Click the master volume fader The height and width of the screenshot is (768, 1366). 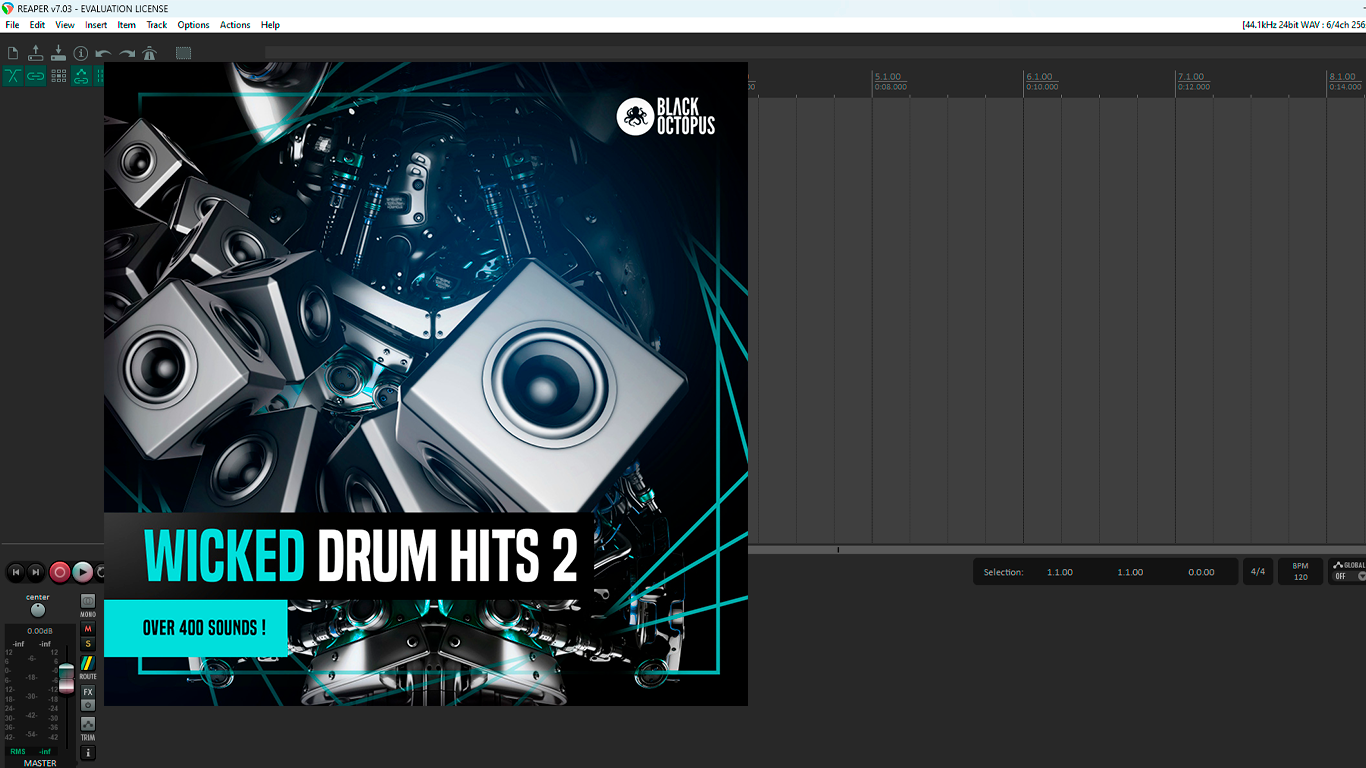[x=66, y=678]
